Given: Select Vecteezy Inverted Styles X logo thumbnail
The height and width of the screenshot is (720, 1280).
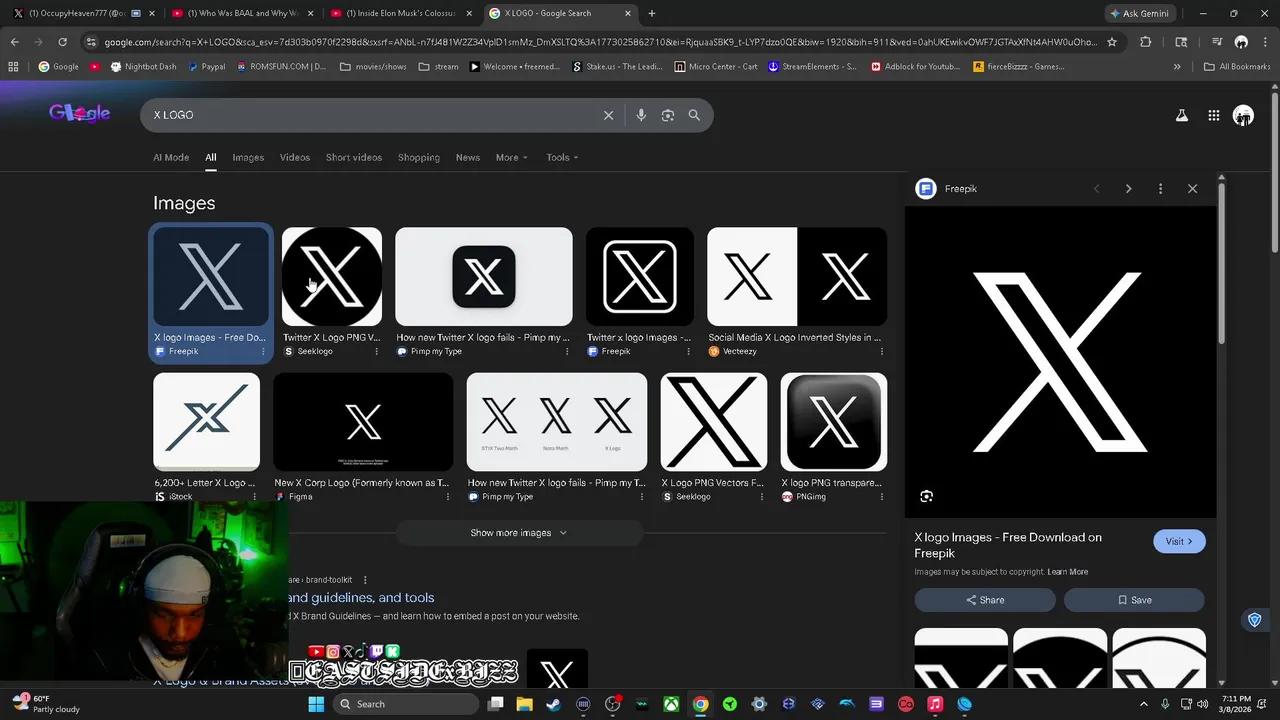Looking at the screenshot, I should [x=797, y=276].
